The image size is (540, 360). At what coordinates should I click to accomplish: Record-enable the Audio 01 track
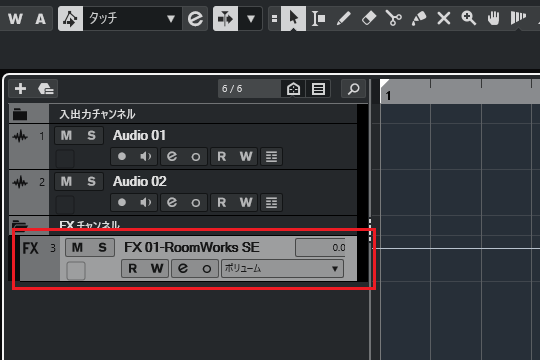tap(122, 156)
